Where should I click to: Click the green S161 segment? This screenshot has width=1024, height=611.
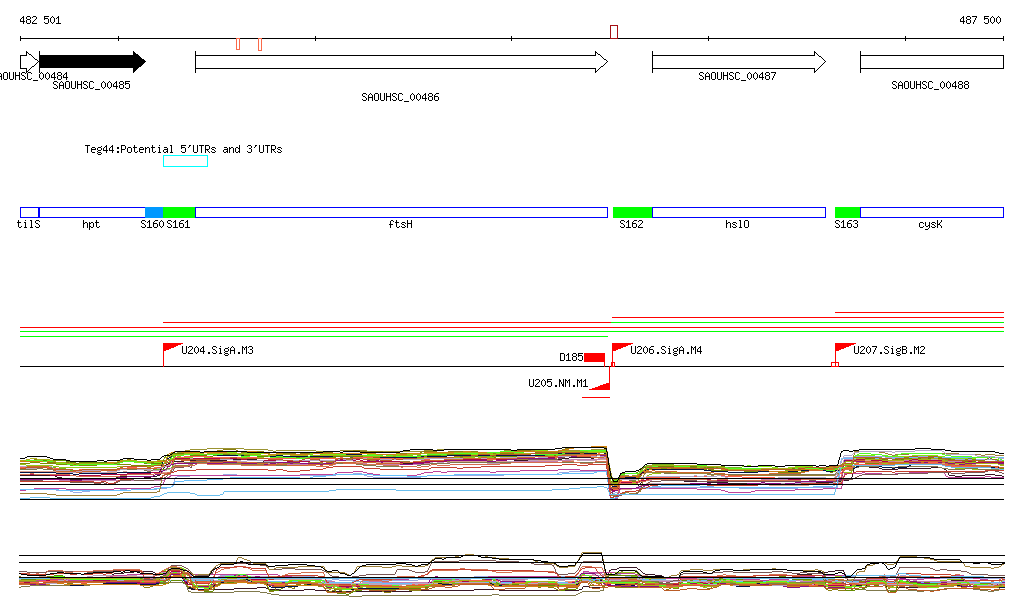[x=179, y=213]
